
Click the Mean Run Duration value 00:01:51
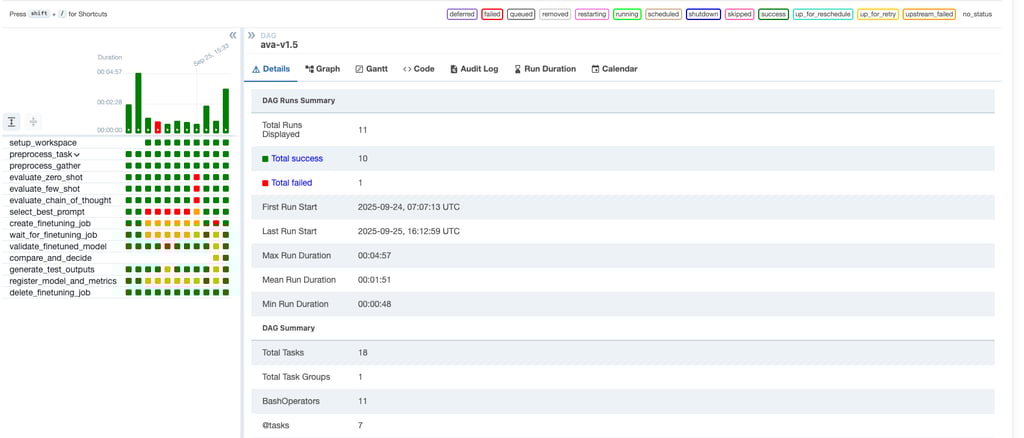[374, 279]
